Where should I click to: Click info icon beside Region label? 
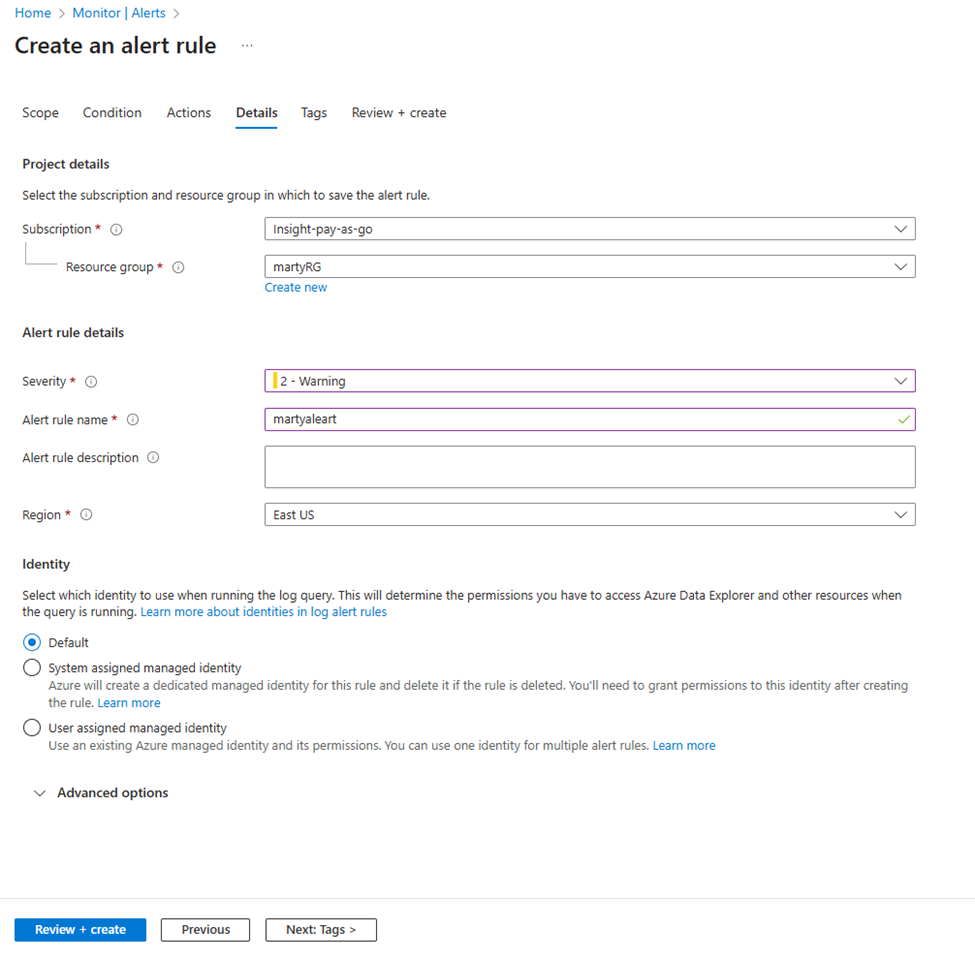tap(86, 515)
